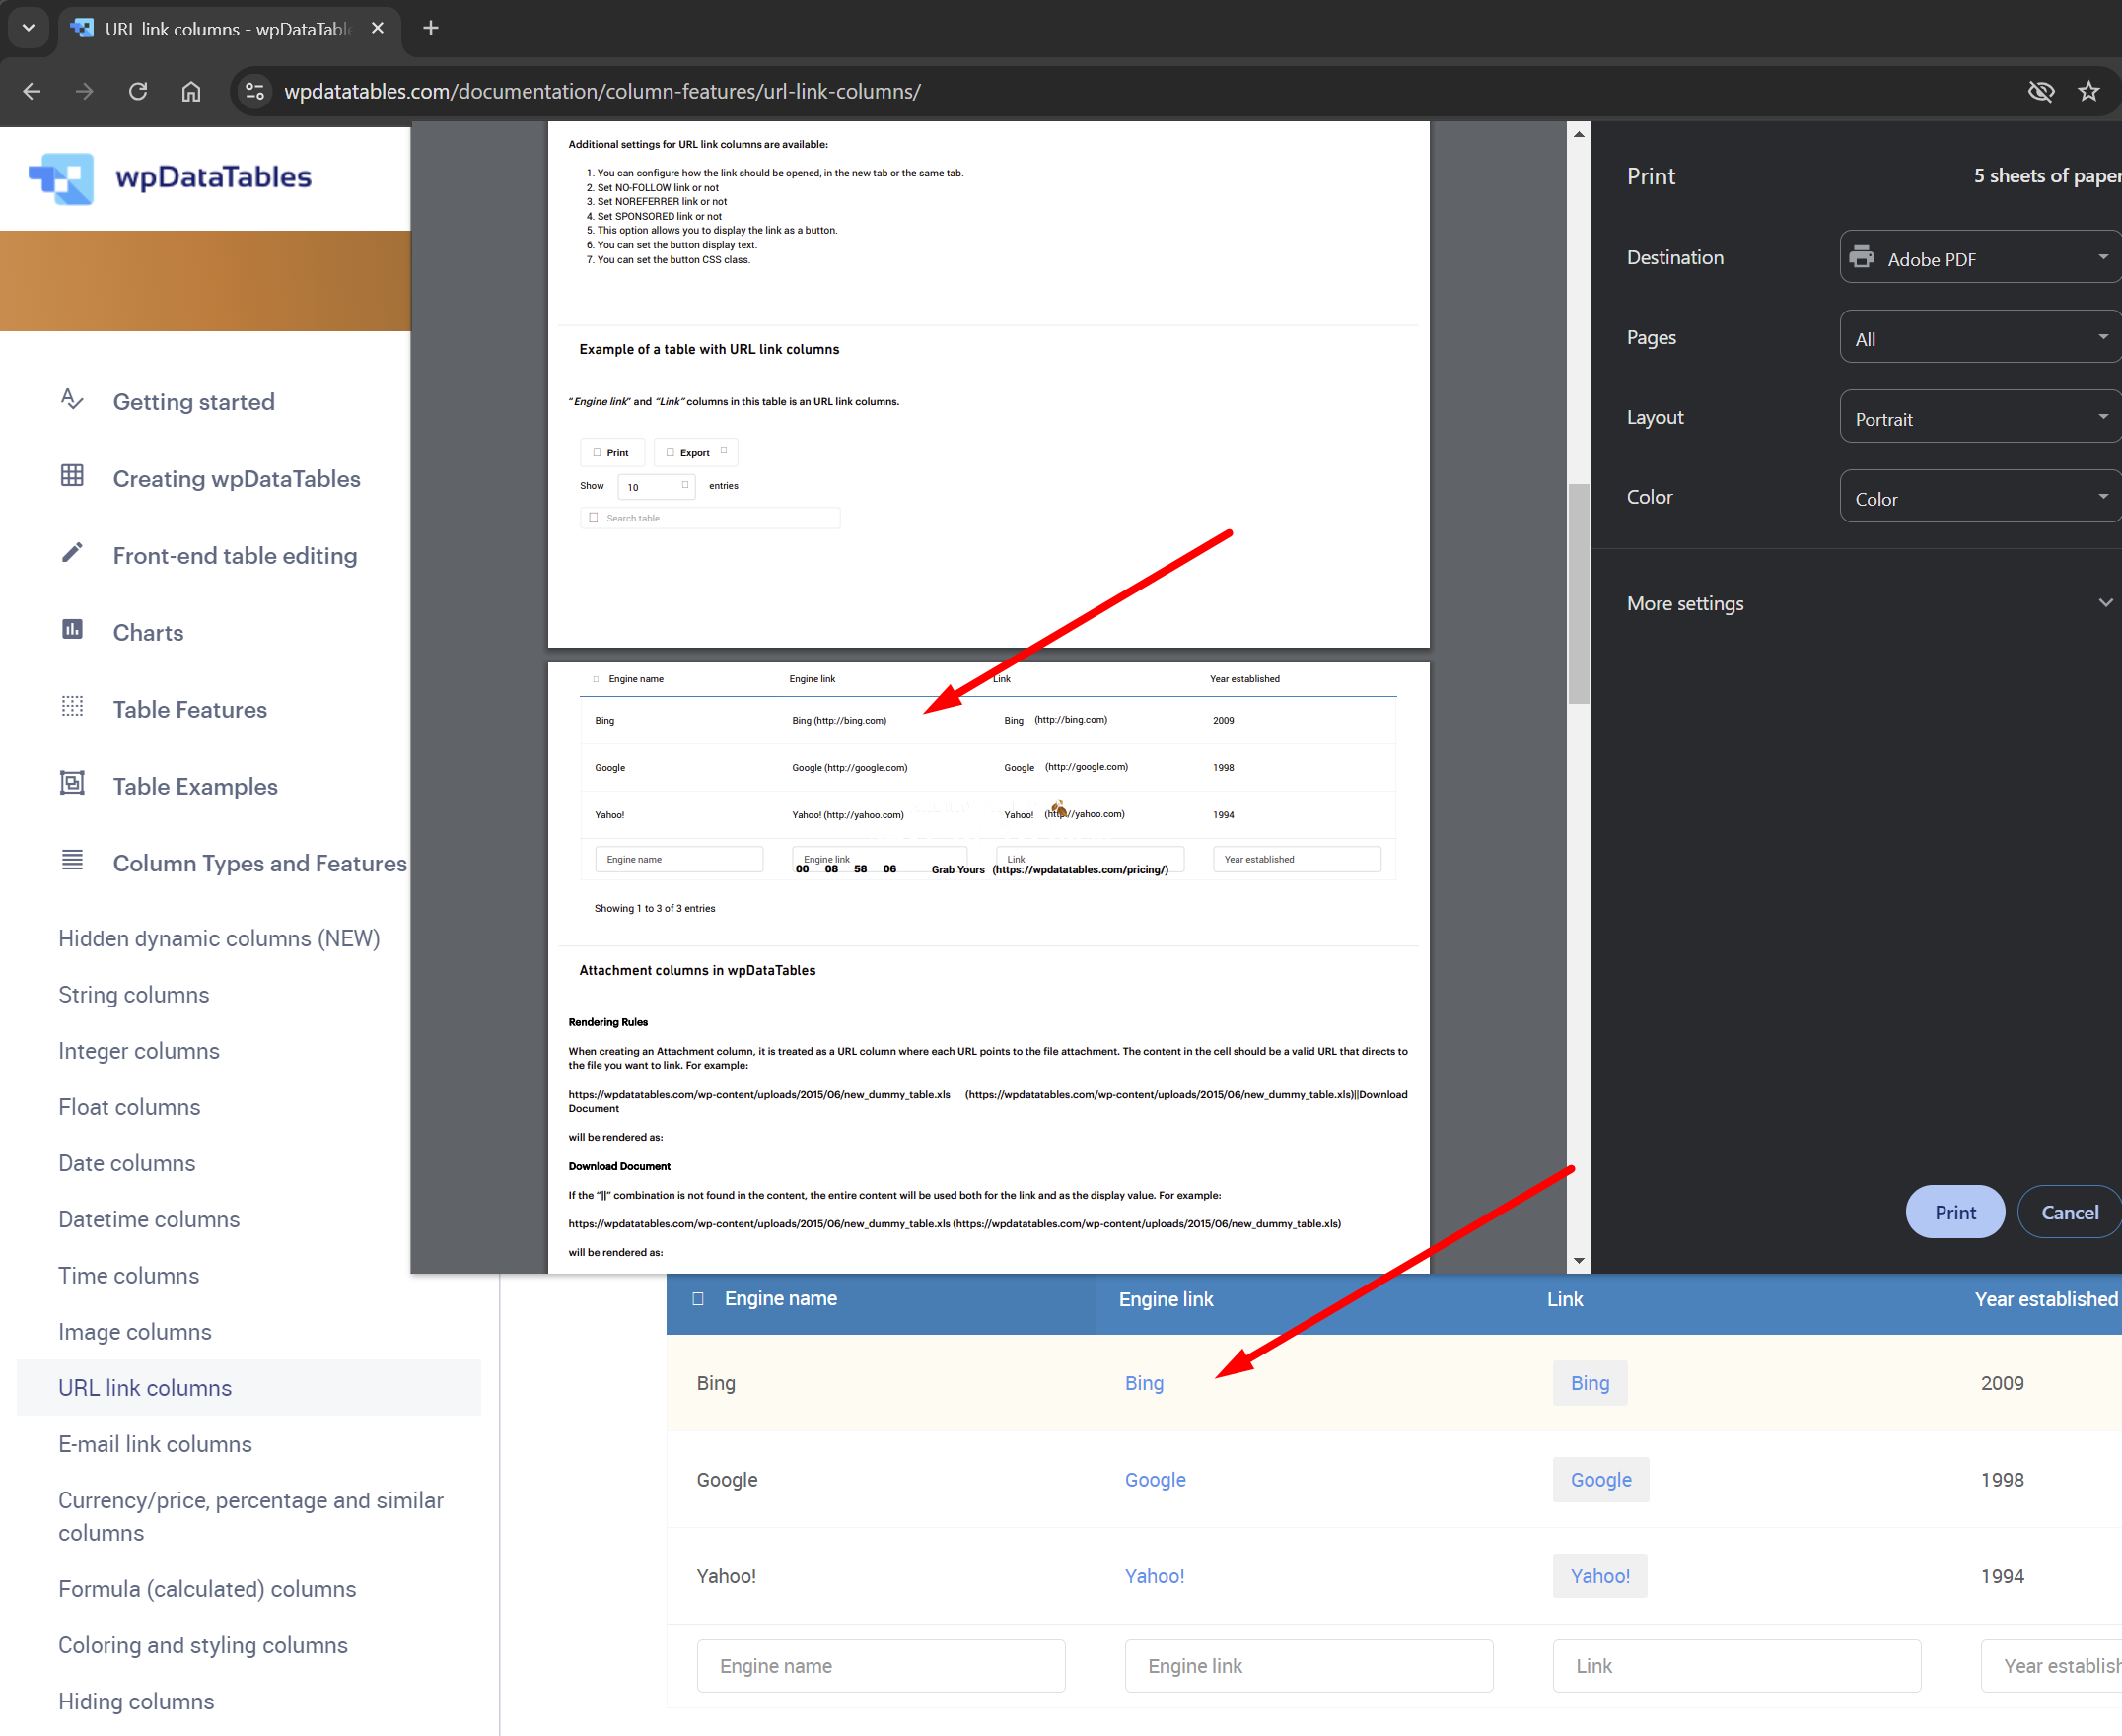This screenshot has height=1736, width=2122.
Task: Click the Charts sidebar icon
Action: [x=72, y=630]
